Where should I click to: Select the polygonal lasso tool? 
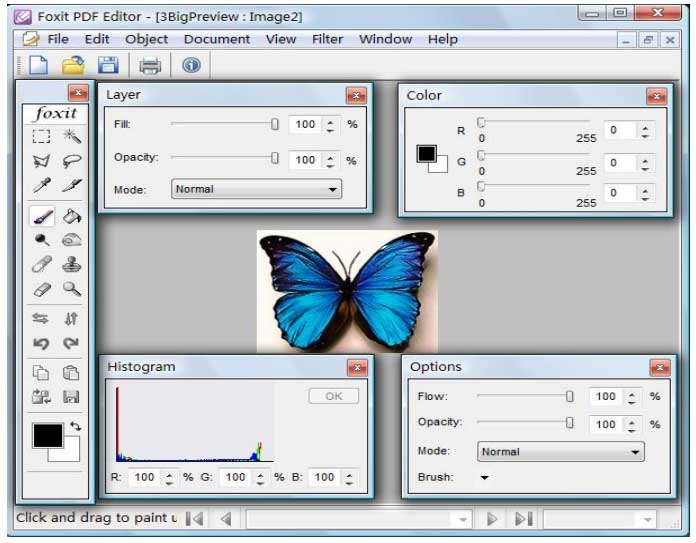point(41,161)
